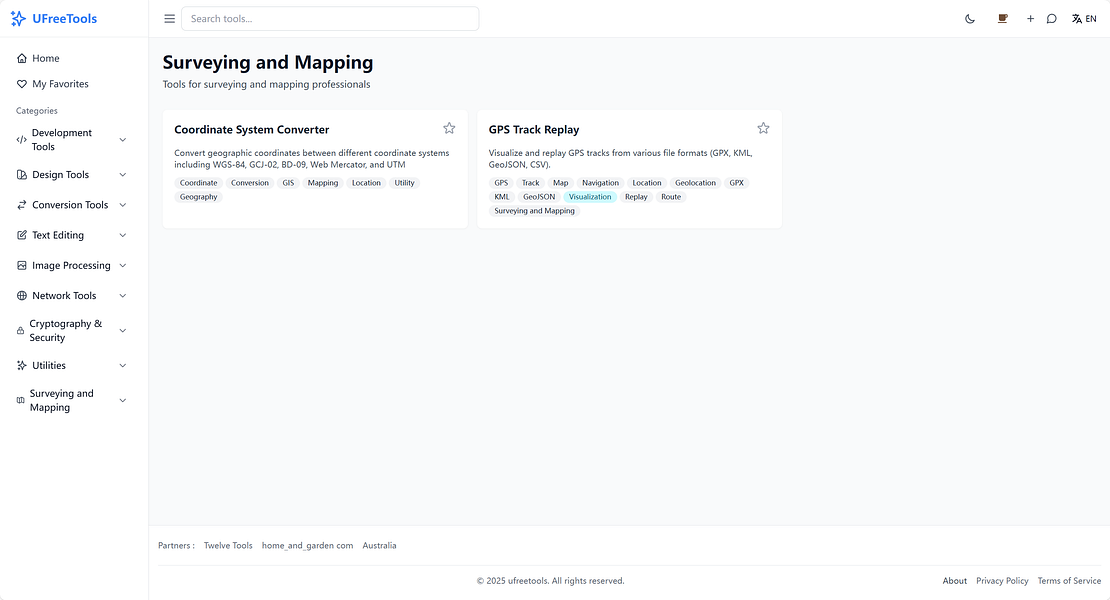The height and width of the screenshot is (600, 1110).
Task: Expand Network Tools chevron
Action: 122,296
